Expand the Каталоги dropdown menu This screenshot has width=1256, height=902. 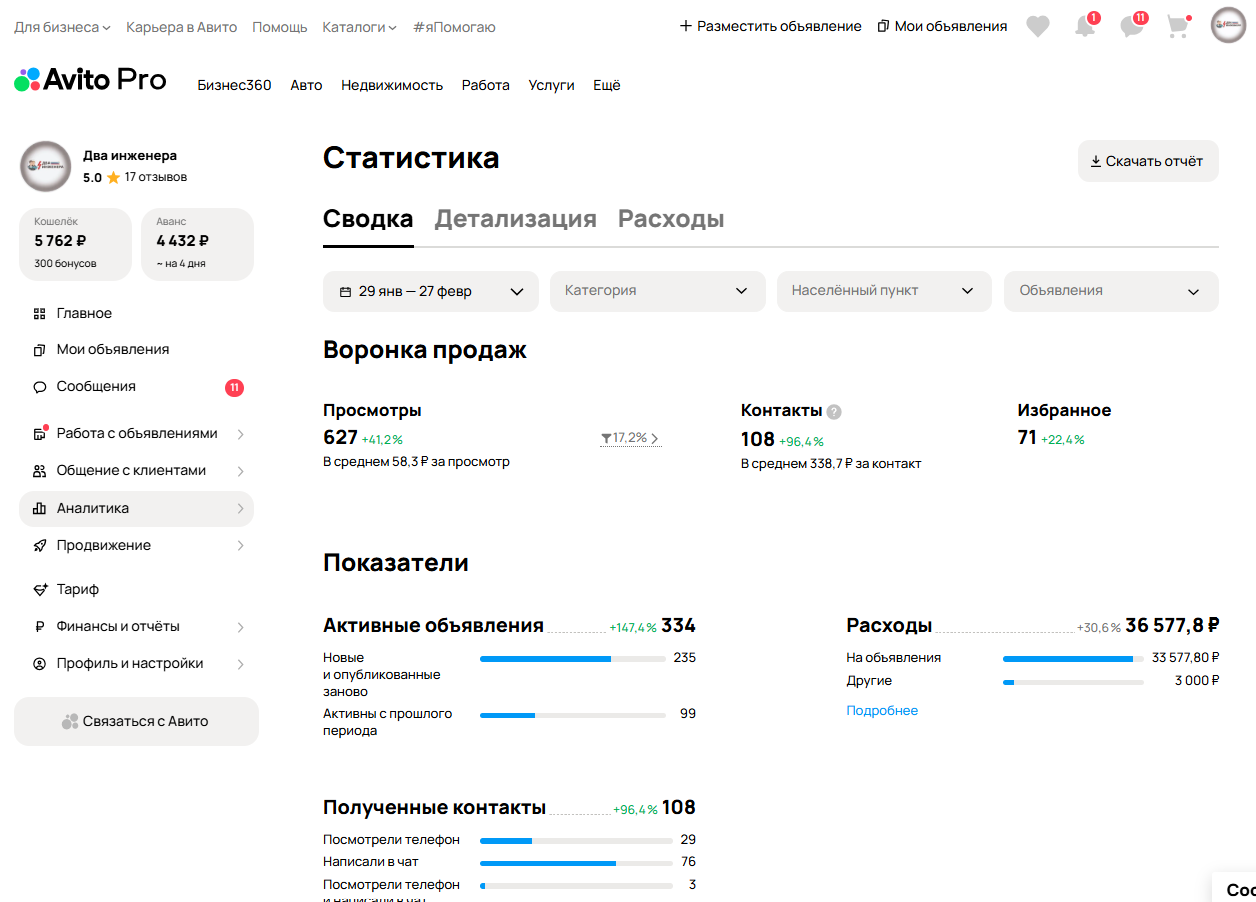tap(359, 27)
